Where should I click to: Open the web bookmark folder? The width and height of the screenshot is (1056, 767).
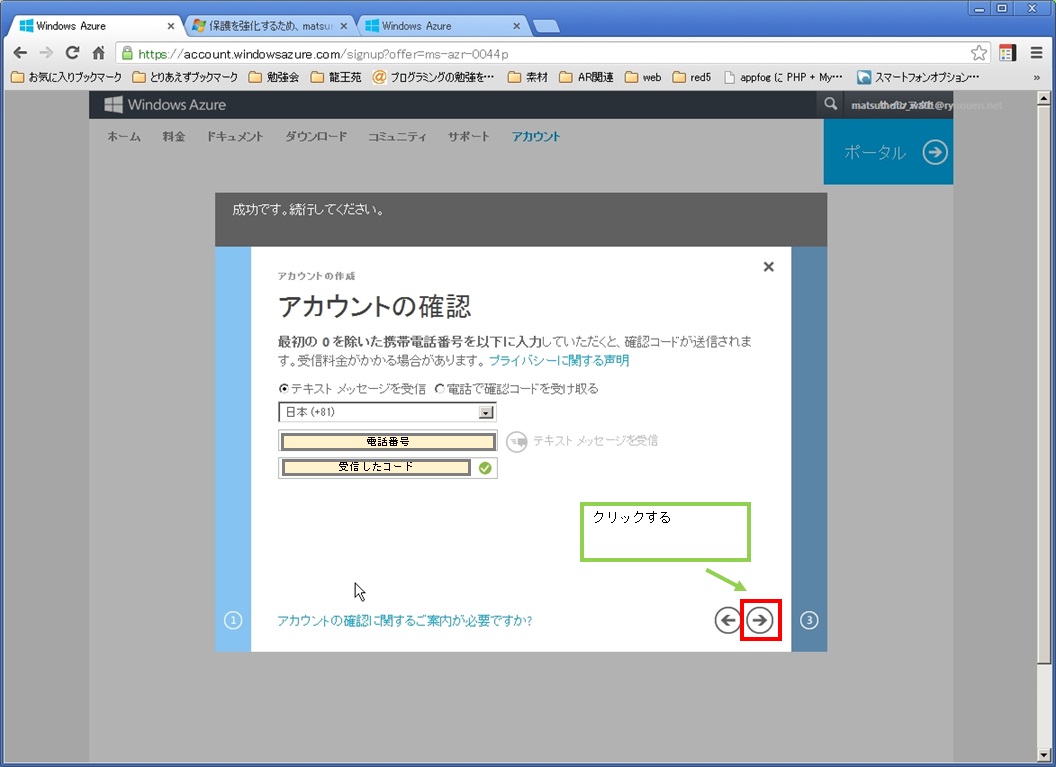[x=643, y=77]
